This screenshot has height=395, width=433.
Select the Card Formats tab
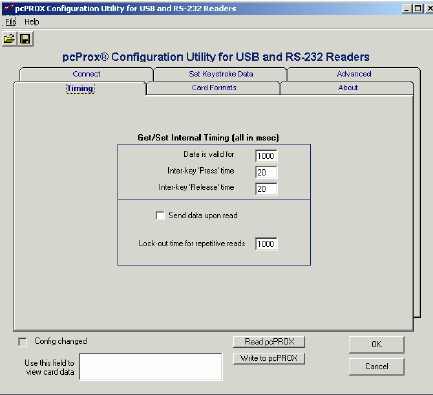214,88
